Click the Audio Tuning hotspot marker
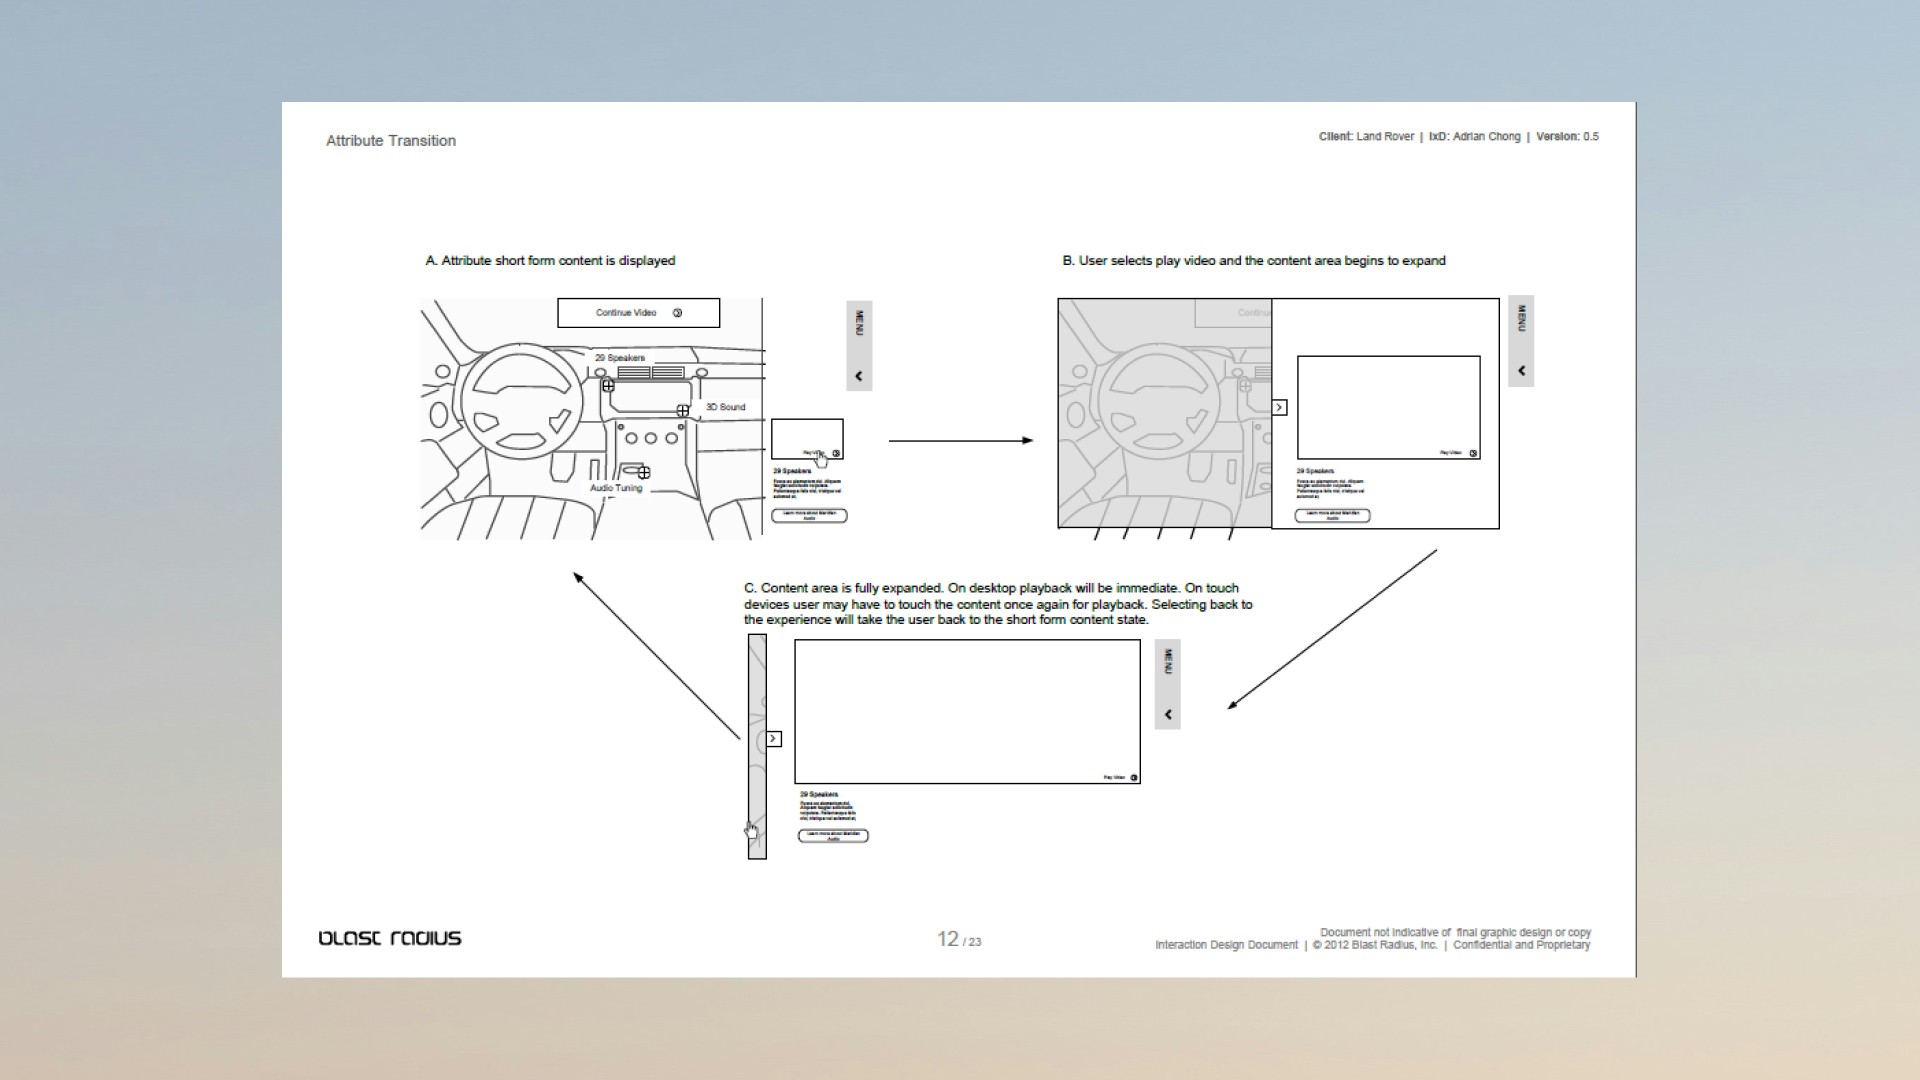 click(x=645, y=473)
